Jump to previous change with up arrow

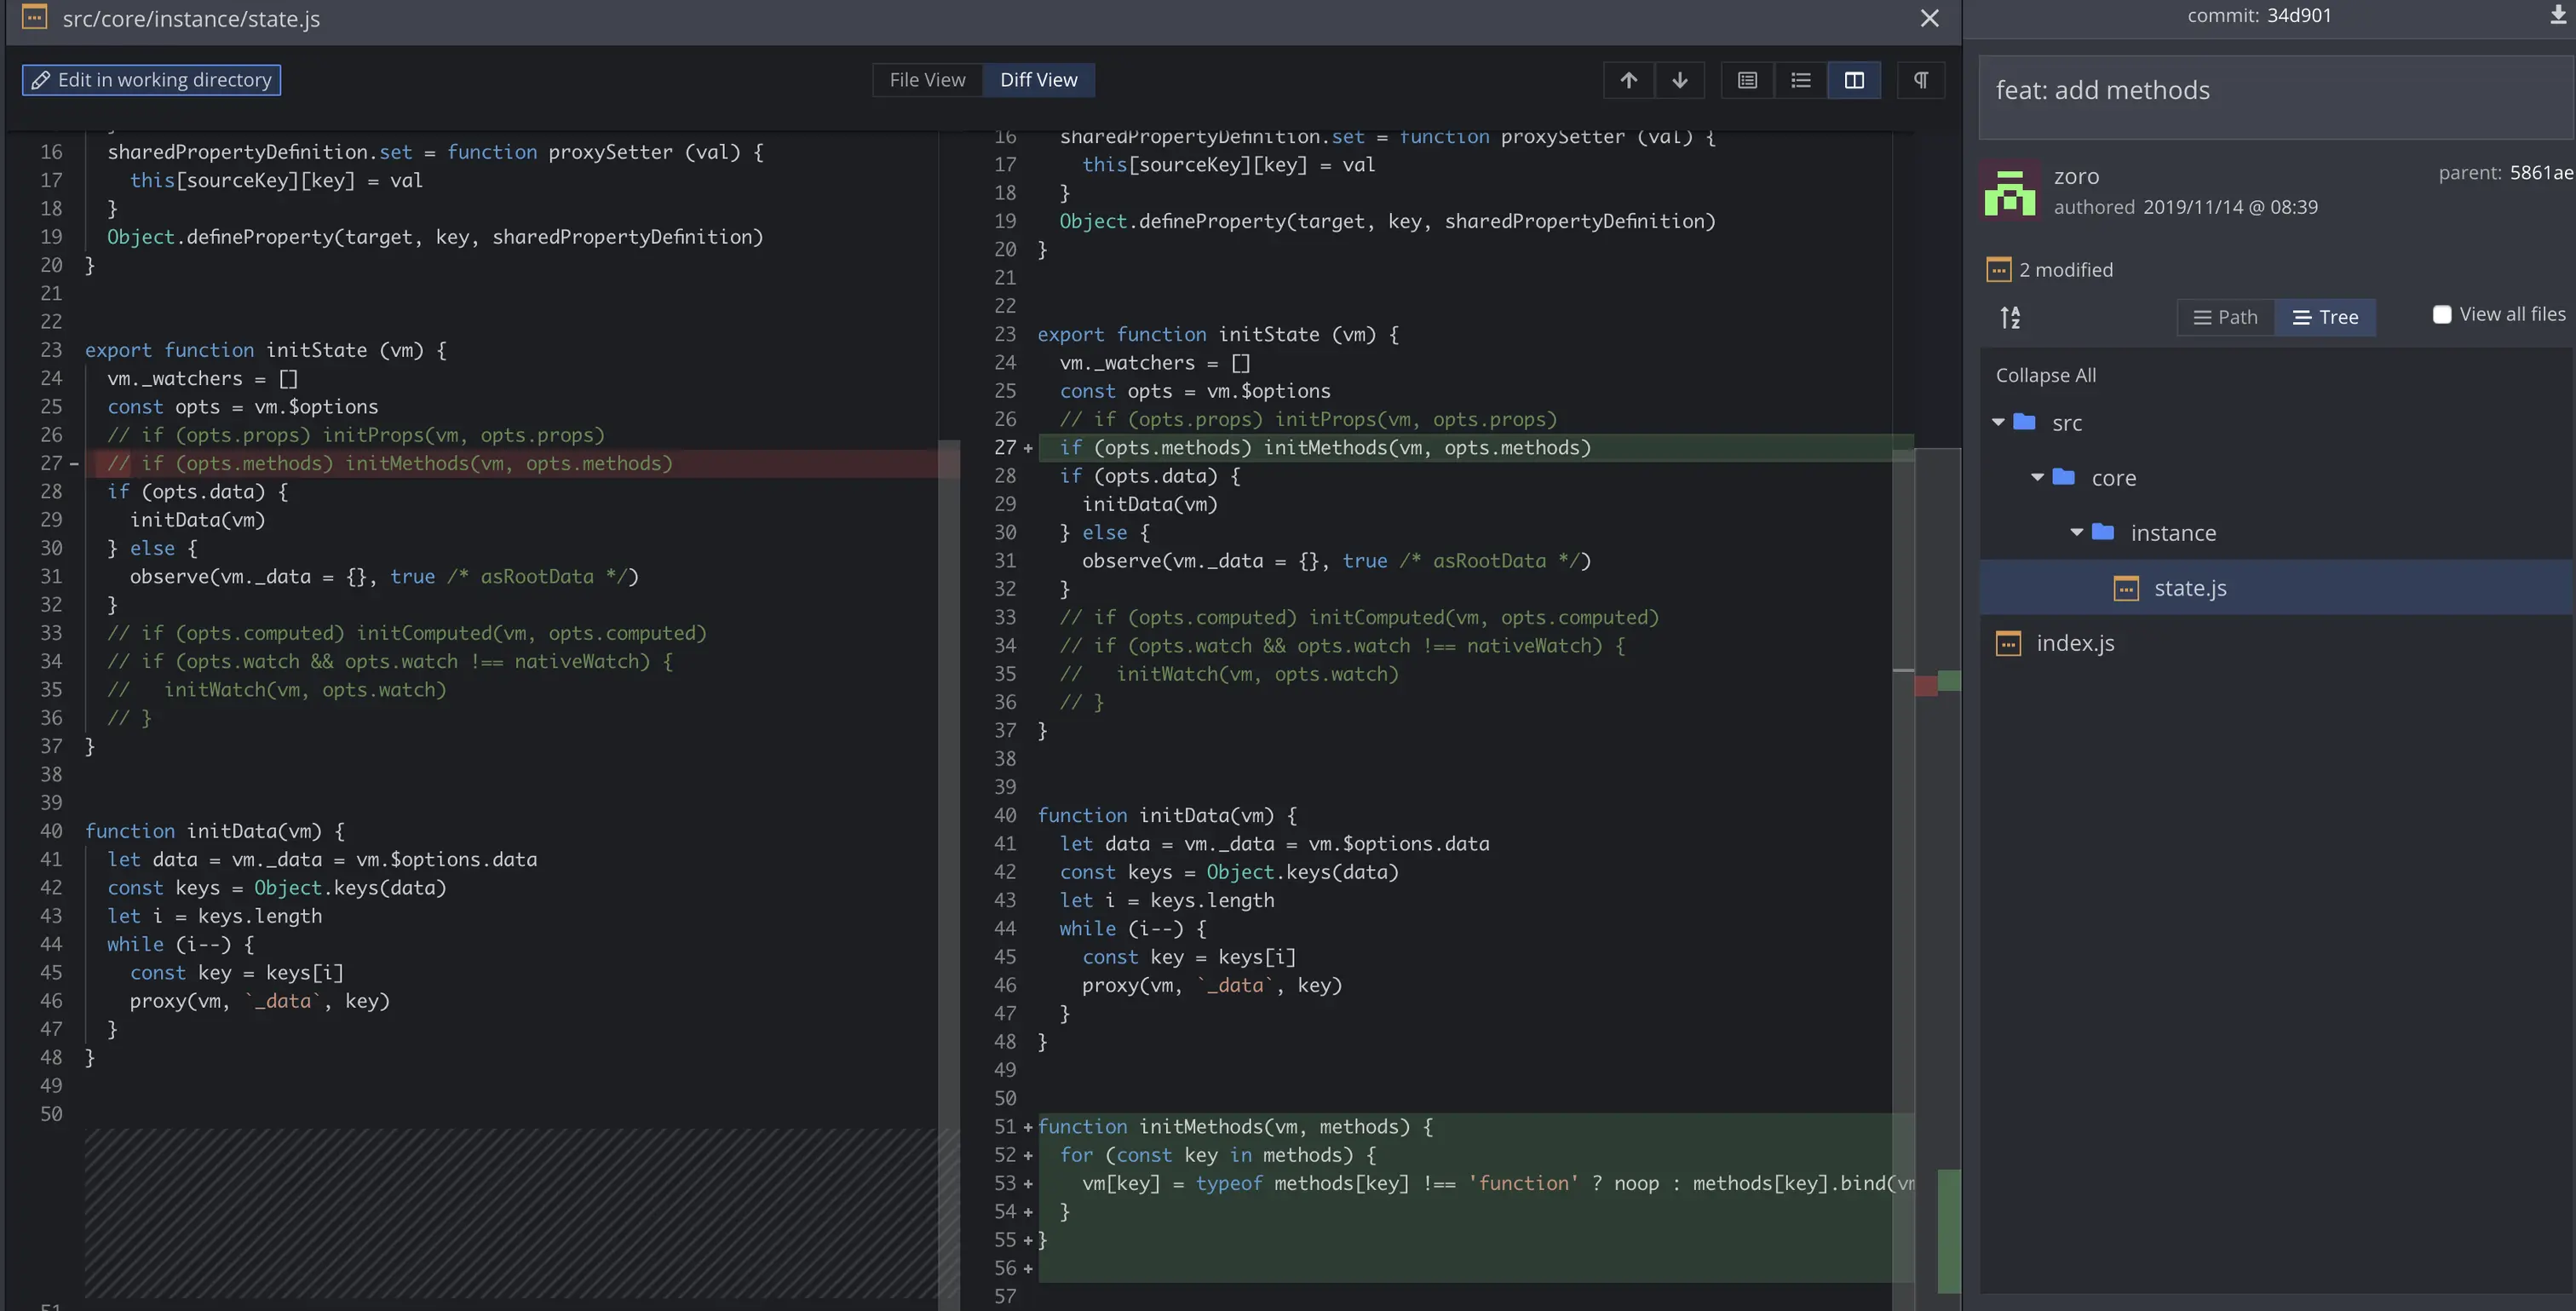pos(1628,80)
